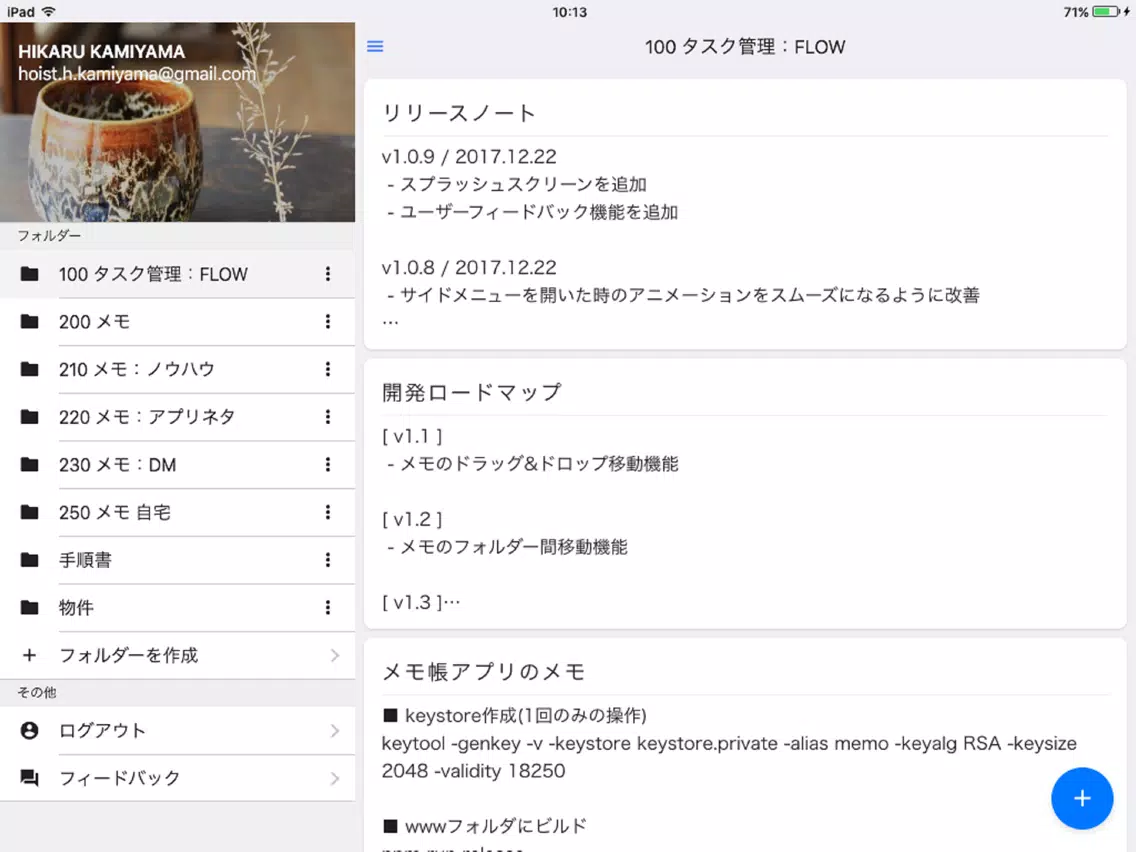Open more options for 100 タスク管理:FLOW folder
The height and width of the screenshot is (852, 1136).
328,274
